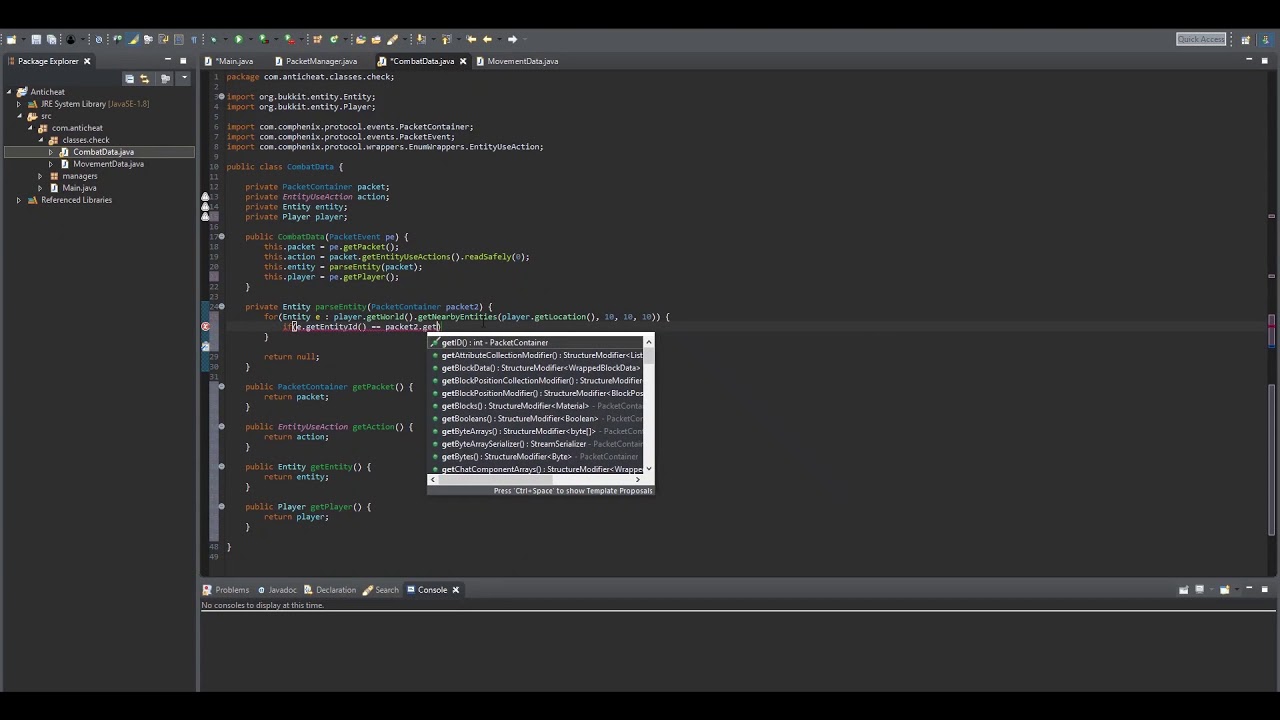Click the Save All toolbar icon
Screen dimensions: 1280x720
click(51, 39)
